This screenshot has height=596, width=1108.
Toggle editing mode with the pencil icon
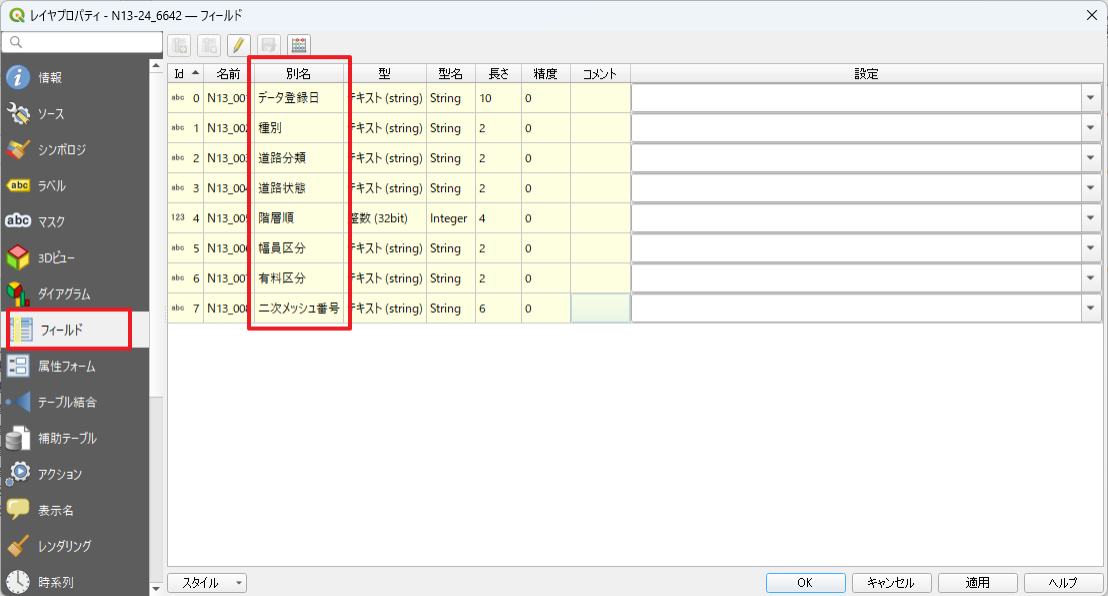pyautogui.click(x=238, y=45)
